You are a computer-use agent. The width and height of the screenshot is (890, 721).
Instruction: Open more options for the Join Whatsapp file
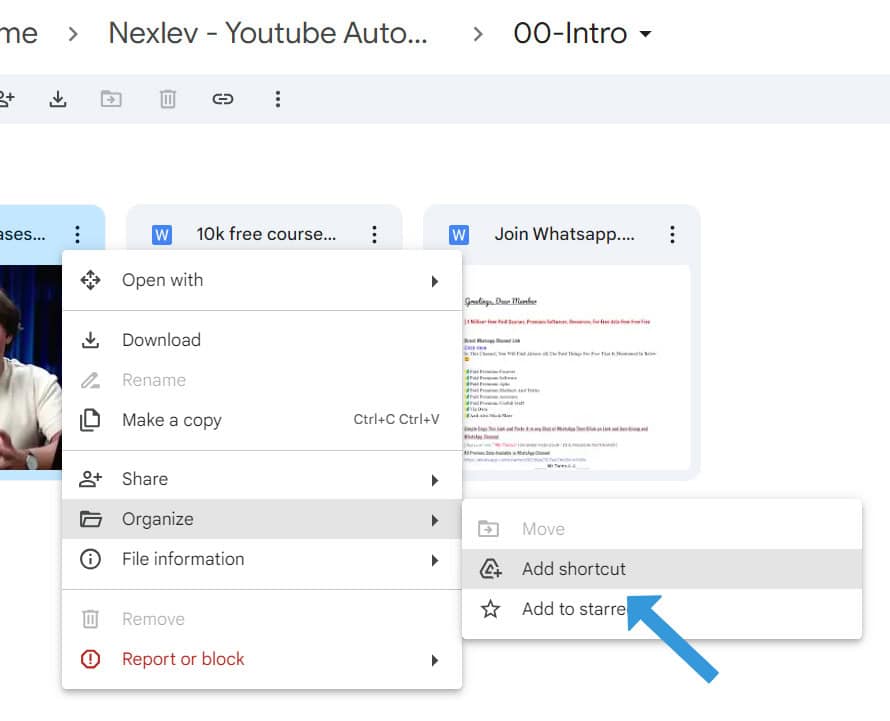point(672,234)
